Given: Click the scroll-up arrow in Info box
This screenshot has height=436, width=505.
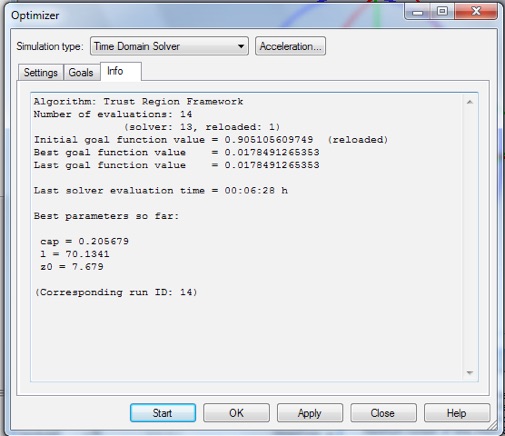Looking at the screenshot, I should pos(470,102).
